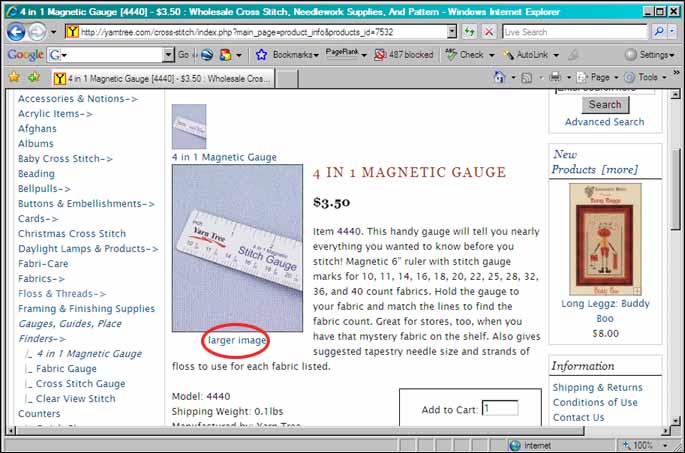The height and width of the screenshot is (453, 685).
Task: Click the browser Back arrow button
Action: (x=16, y=32)
